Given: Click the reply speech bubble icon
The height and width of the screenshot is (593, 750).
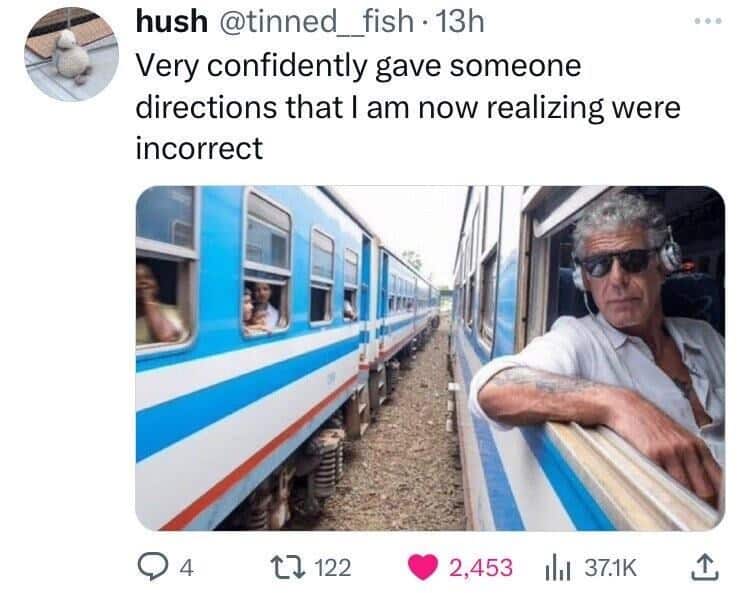Looking at the screenshot, I should [151, 567].
